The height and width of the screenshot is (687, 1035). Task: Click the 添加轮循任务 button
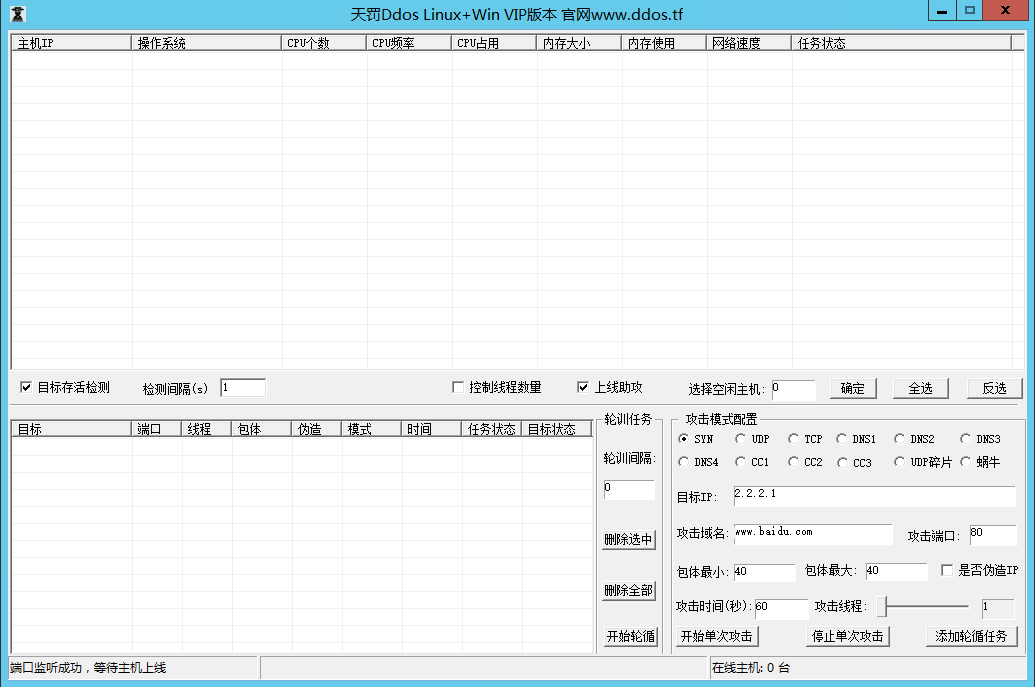[x=972, y=636]
